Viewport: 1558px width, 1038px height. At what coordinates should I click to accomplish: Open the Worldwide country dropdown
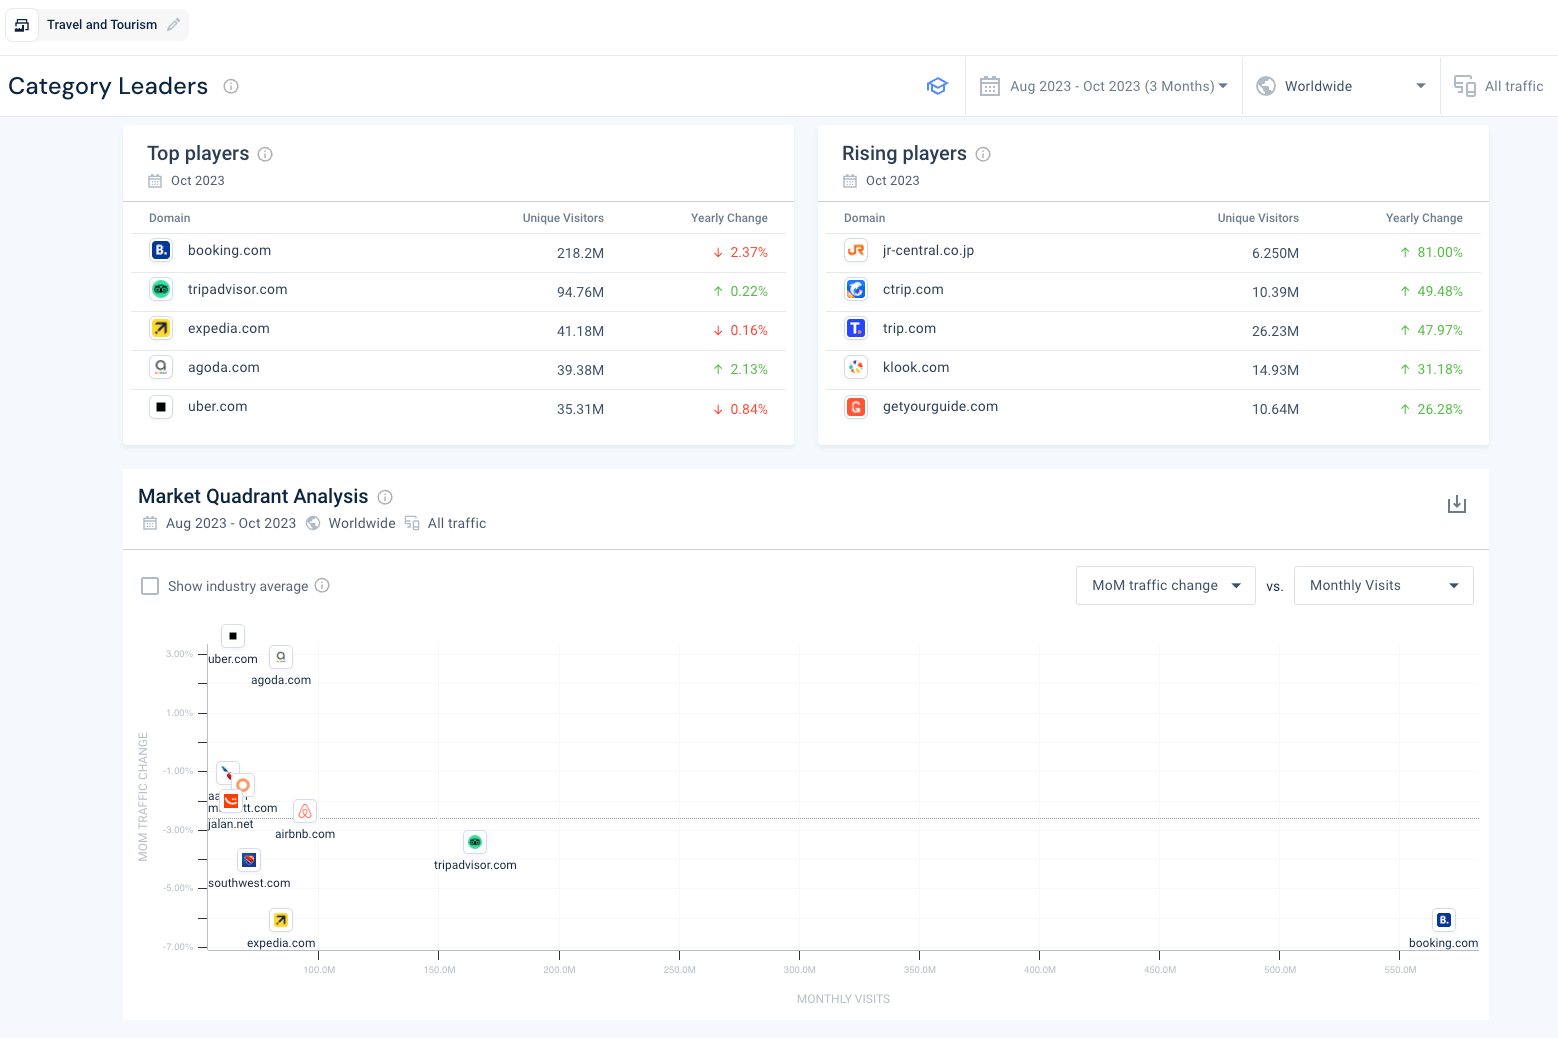[x=1341, y=86]
